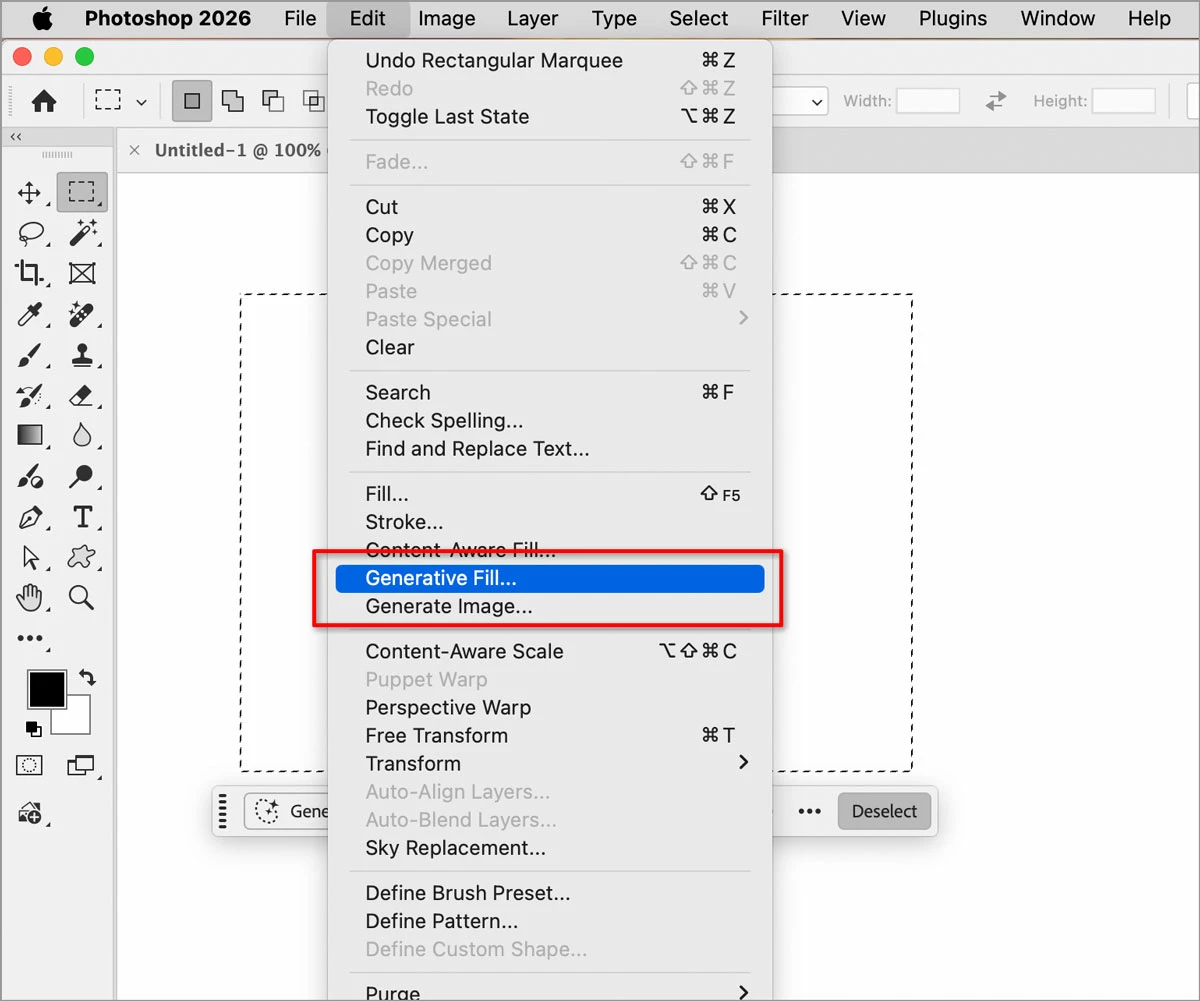Viewport: 1200px width, 1001px height.
Task: Expand the Paste Special submenu arrow
Action: (743, 318)
